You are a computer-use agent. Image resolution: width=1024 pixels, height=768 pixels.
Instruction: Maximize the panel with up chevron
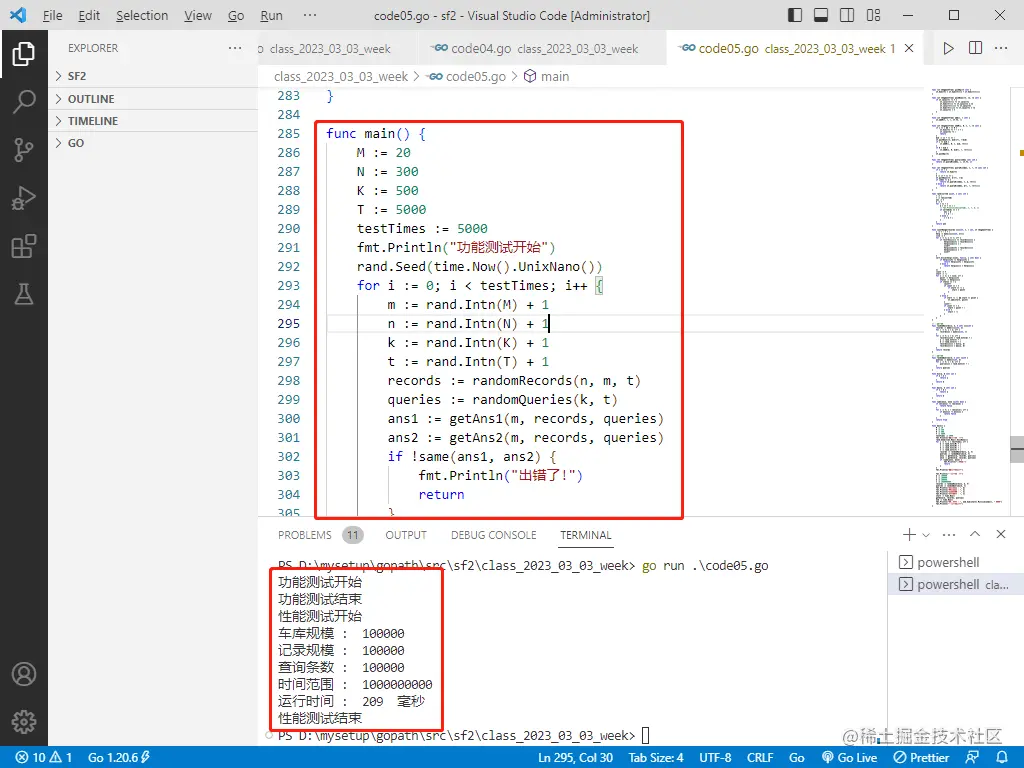975,534
